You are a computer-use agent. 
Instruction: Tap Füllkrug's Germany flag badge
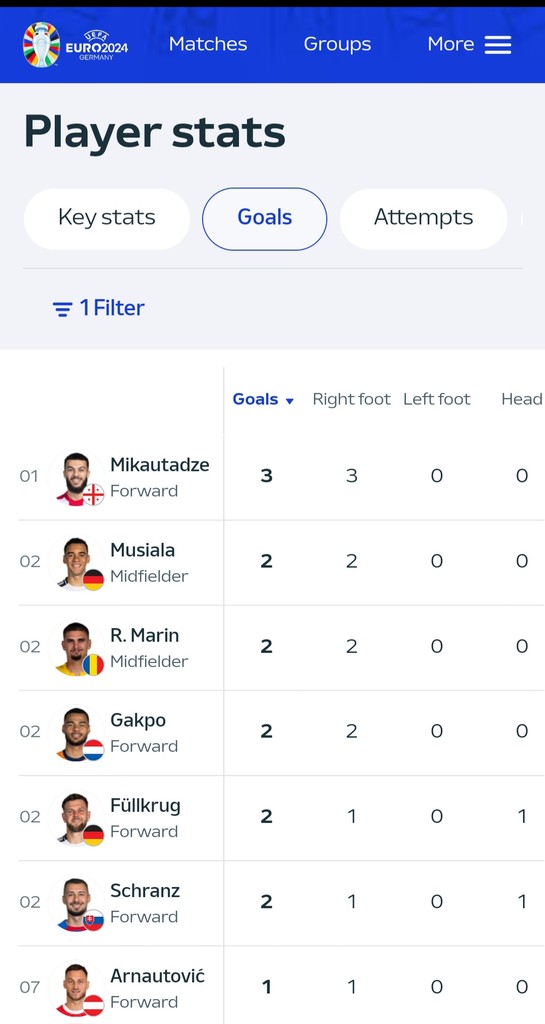pyautogui.click(x=93, y=835)
